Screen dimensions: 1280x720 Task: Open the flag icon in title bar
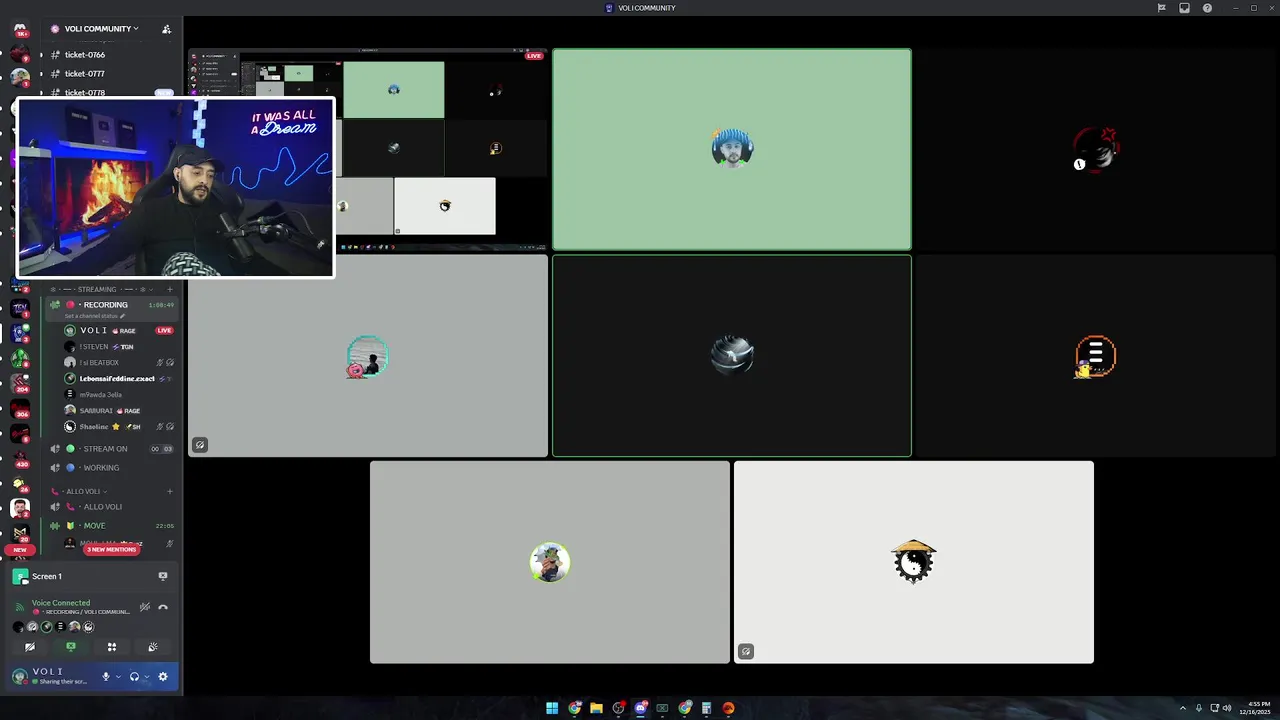1161,8
